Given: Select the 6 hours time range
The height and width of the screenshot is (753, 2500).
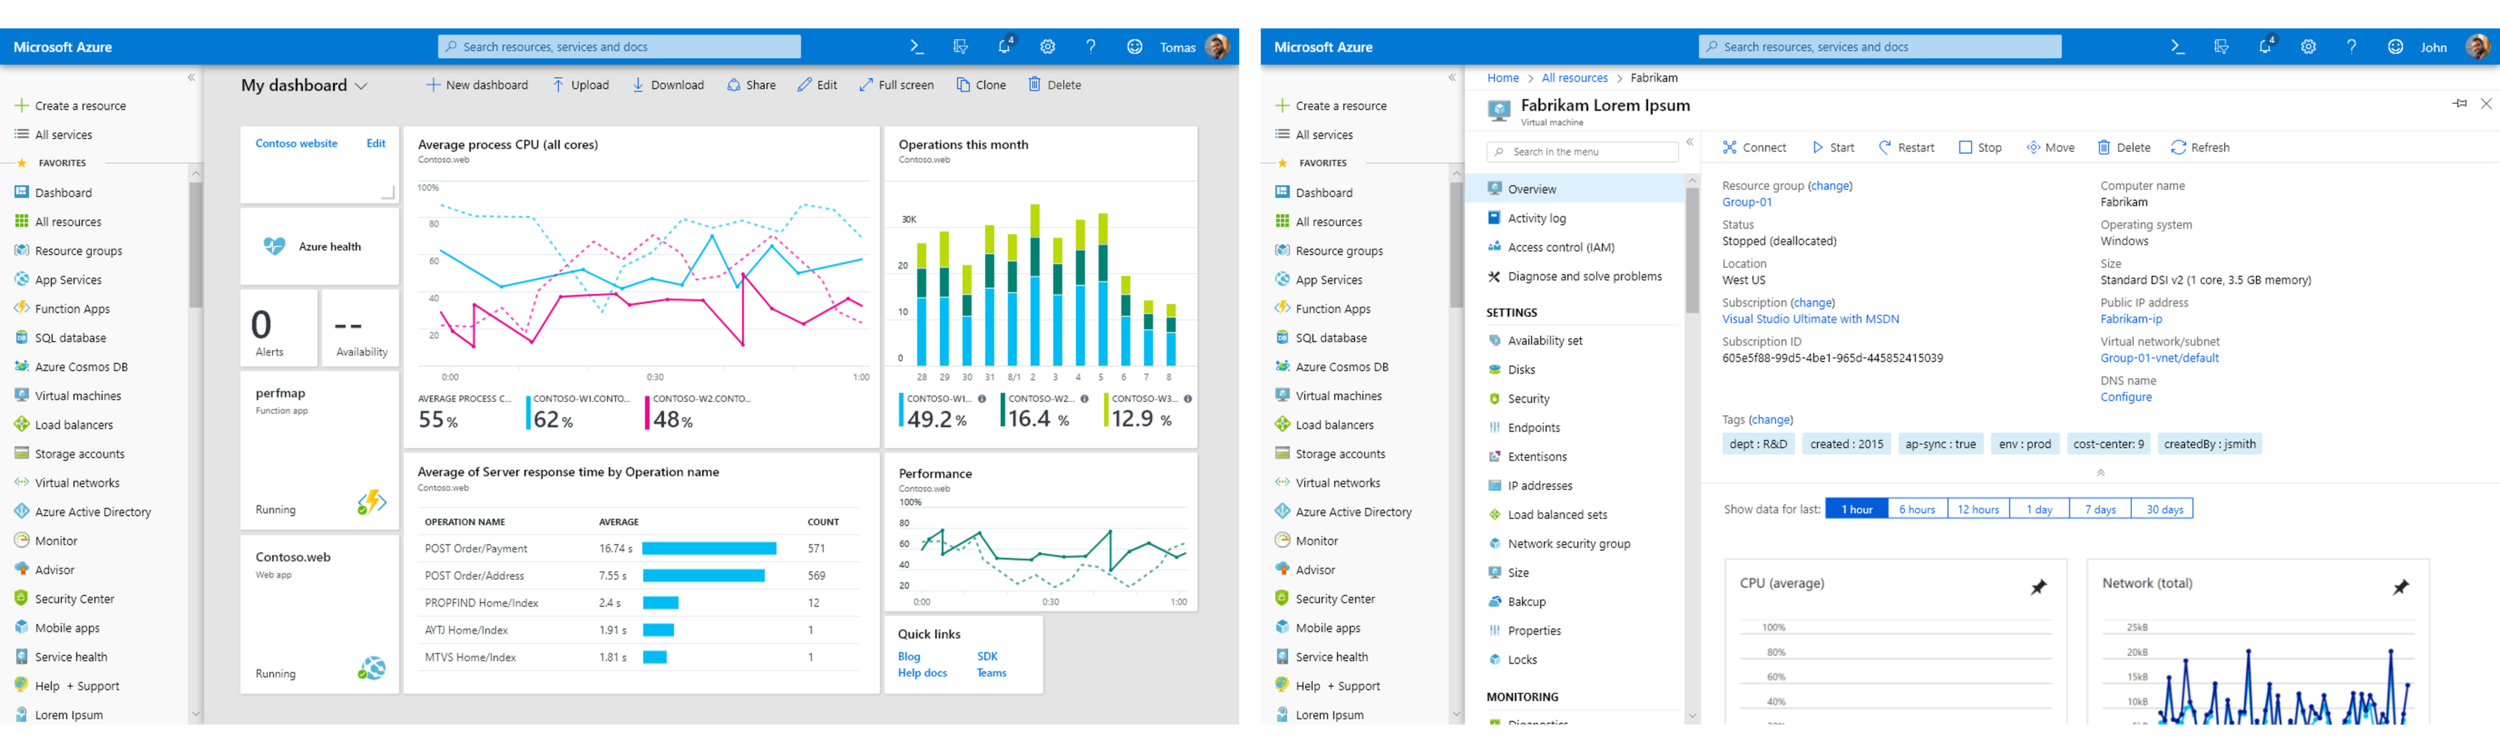Looking at the screenshot, I should (1917, 509).
